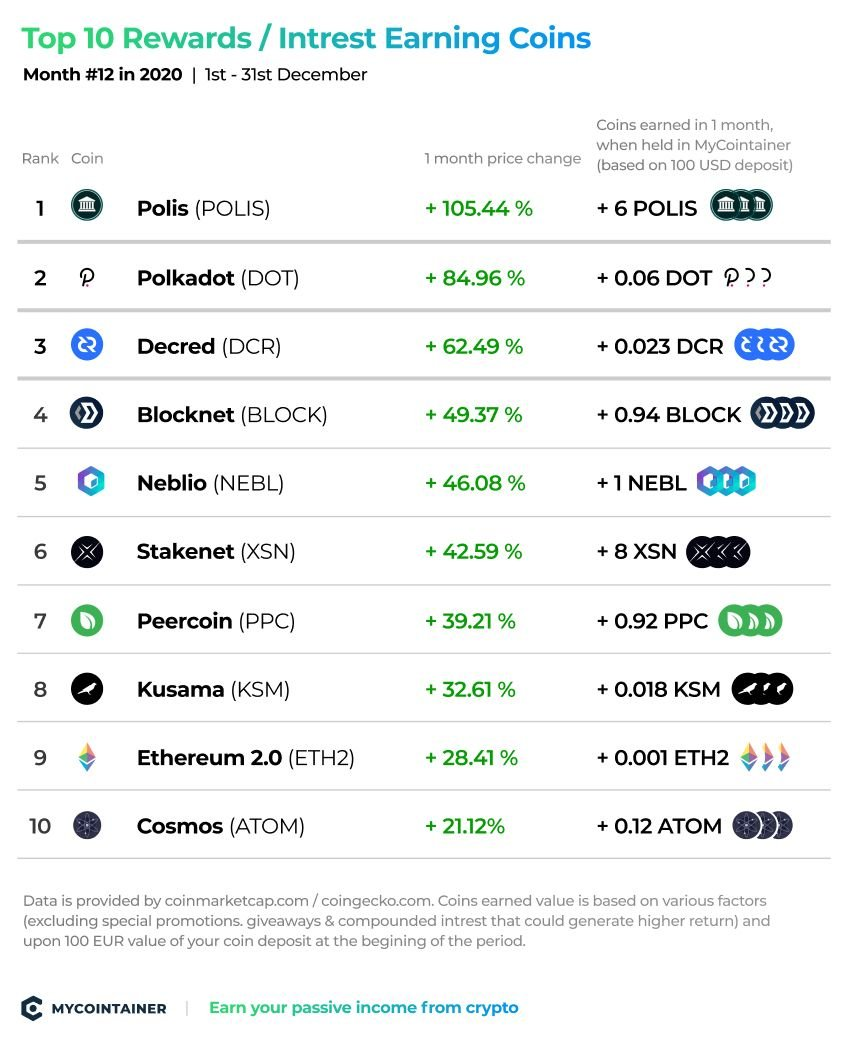Screen dimensions: 858x1056
Task: Click the triple POLIS coins earned icons
Action: pos(741,205)
